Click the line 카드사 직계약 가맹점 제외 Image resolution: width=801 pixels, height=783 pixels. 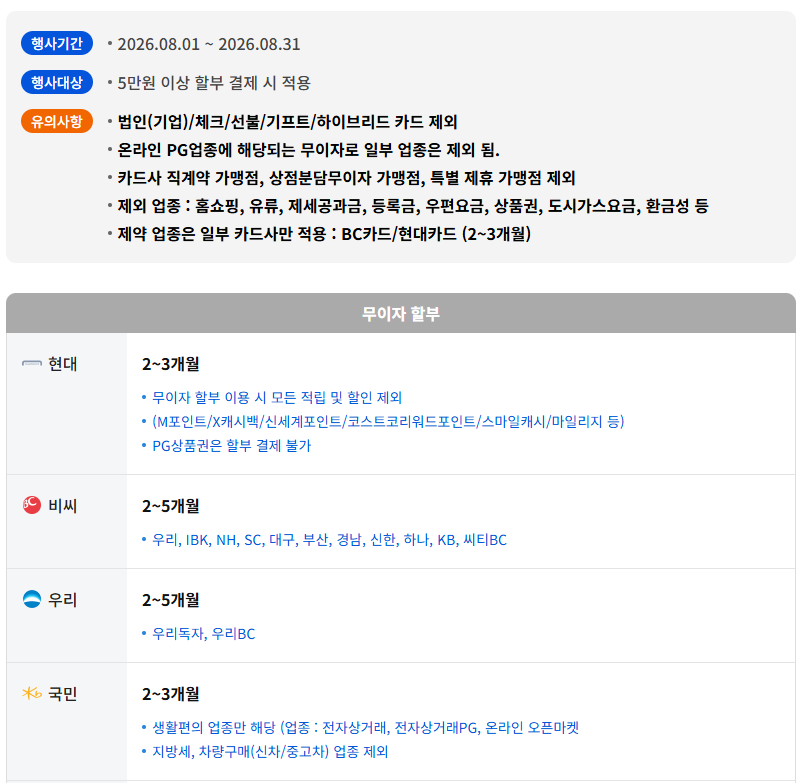pos(346,178)
